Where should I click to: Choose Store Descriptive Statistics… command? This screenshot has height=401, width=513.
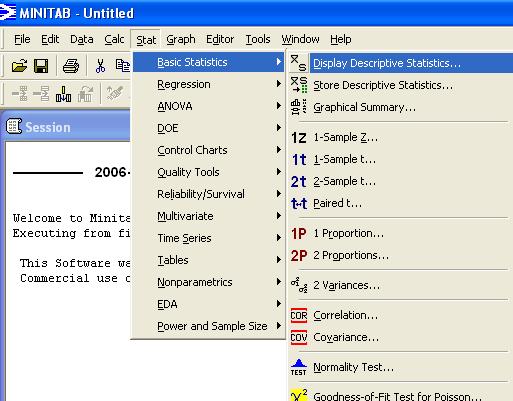tap(401, 85)
